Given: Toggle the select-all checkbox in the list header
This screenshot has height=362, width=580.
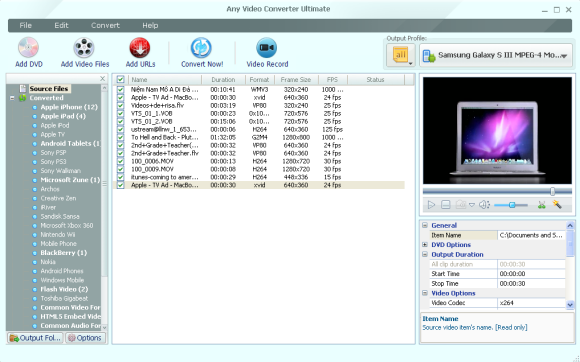Looking at the screenshot, I should pos(120,79).
